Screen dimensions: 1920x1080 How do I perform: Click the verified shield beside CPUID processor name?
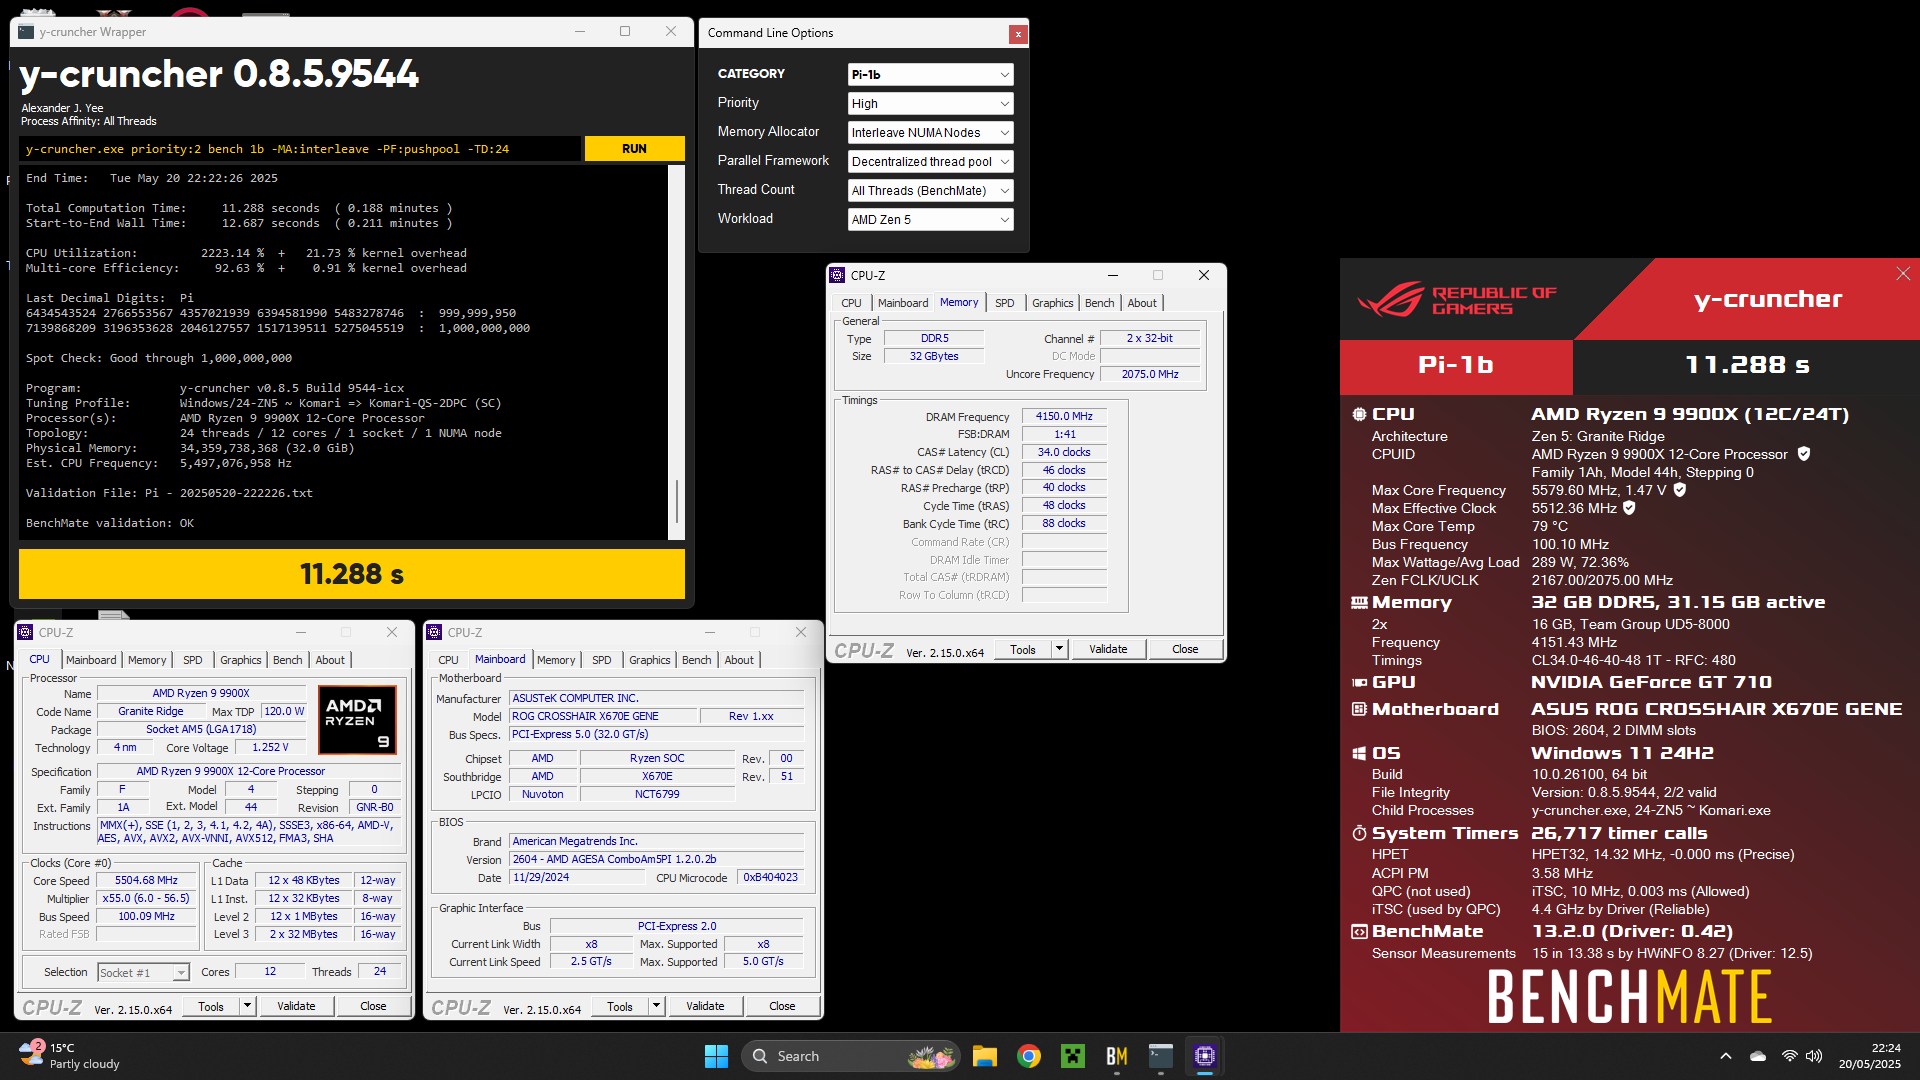coord(1804,454)
